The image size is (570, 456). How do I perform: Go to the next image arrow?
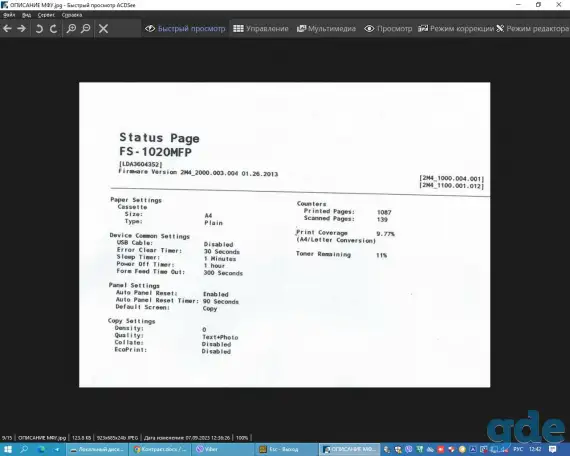[x=22, y=28]
